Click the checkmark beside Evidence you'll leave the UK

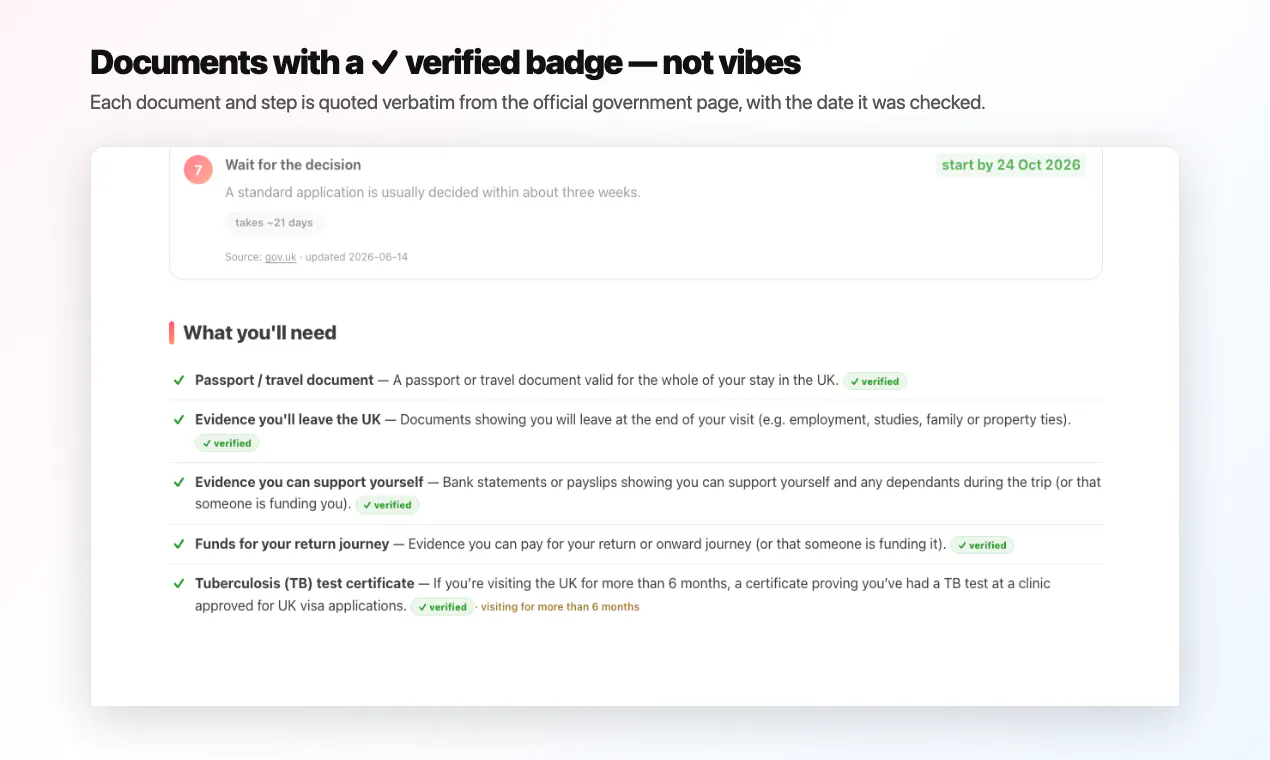[179, 420]
